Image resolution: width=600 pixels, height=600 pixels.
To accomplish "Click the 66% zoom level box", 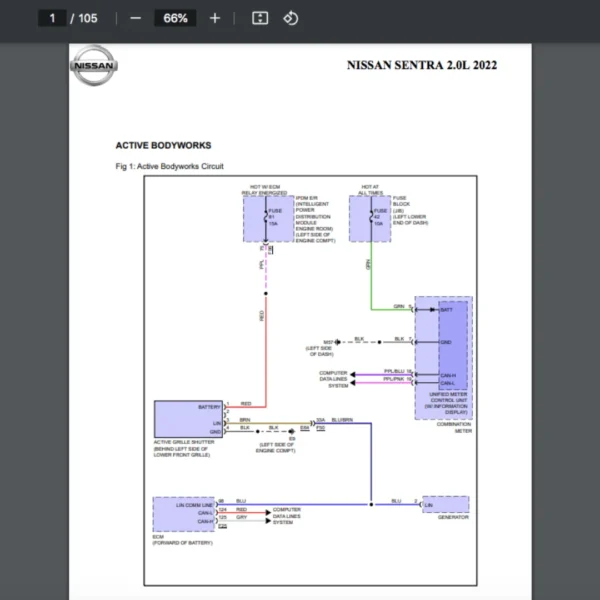I will 175,18.
